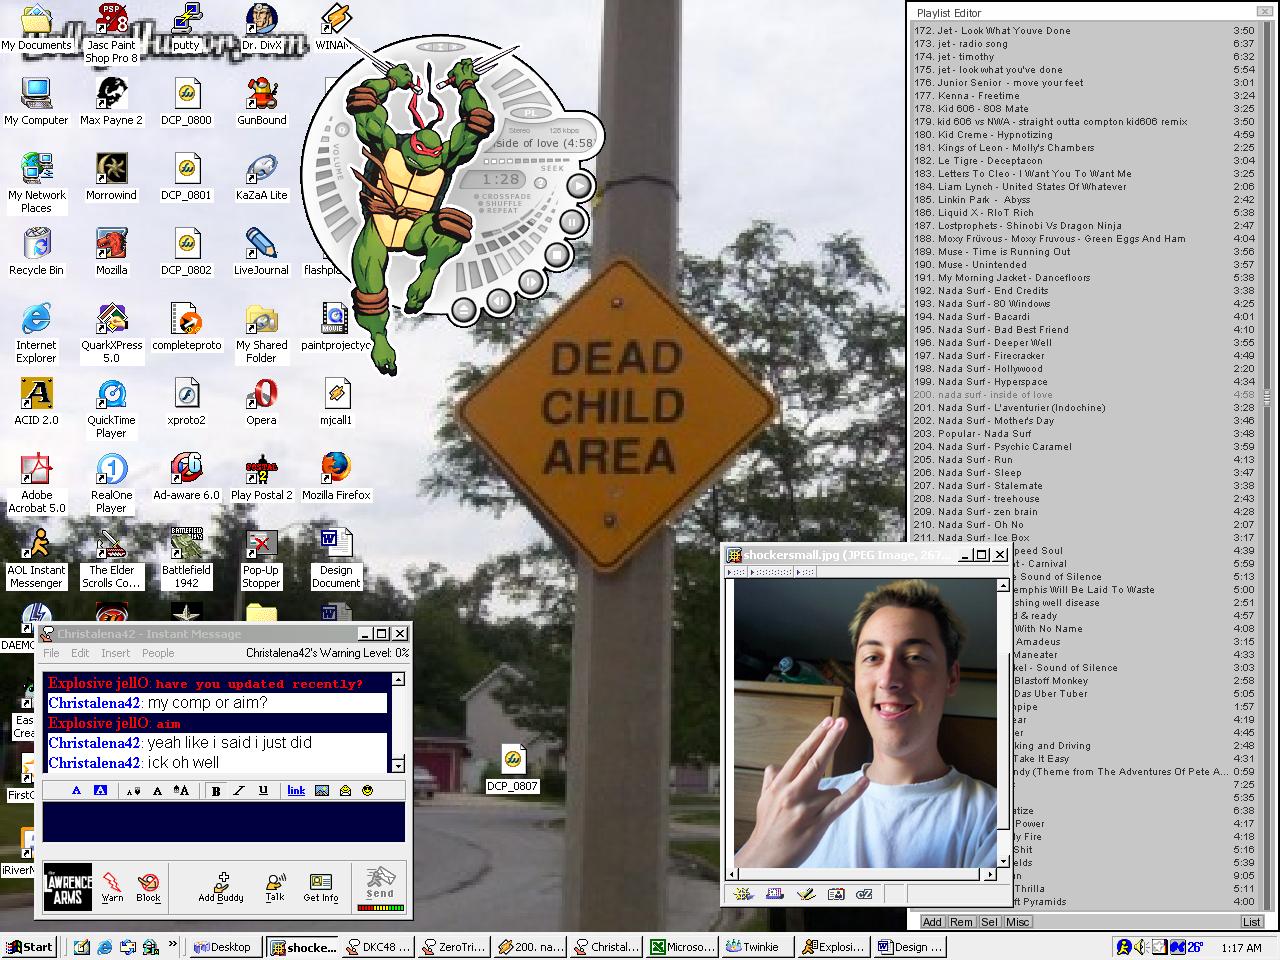Image resolution: width=1280 pixels, height=960 pixels.
Task: Click the Battlefield 1942 desktop icon
Action: click(x=186, y=559)
